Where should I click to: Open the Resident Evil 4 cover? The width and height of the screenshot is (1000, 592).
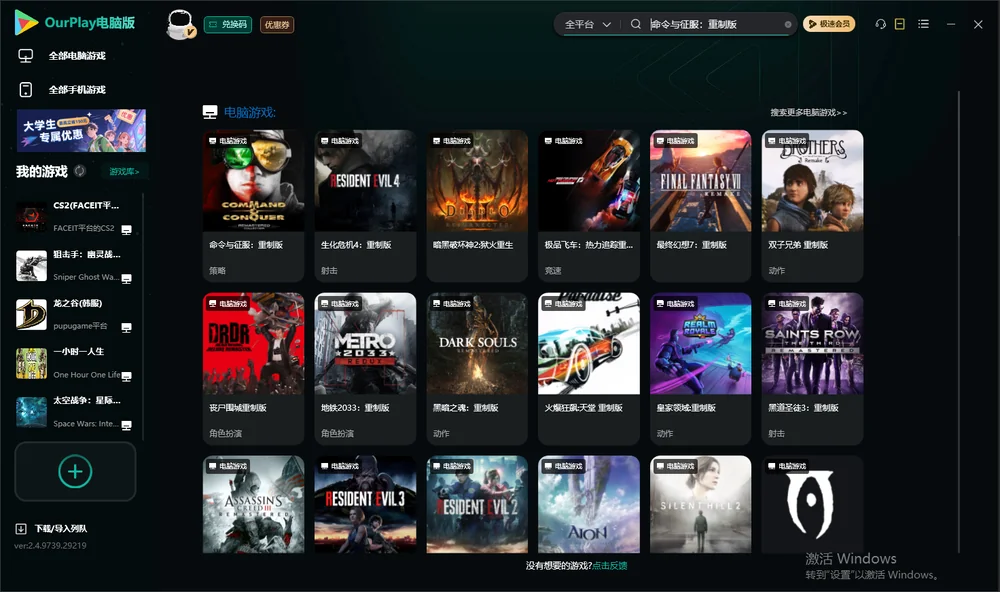[x=365, y=181]
